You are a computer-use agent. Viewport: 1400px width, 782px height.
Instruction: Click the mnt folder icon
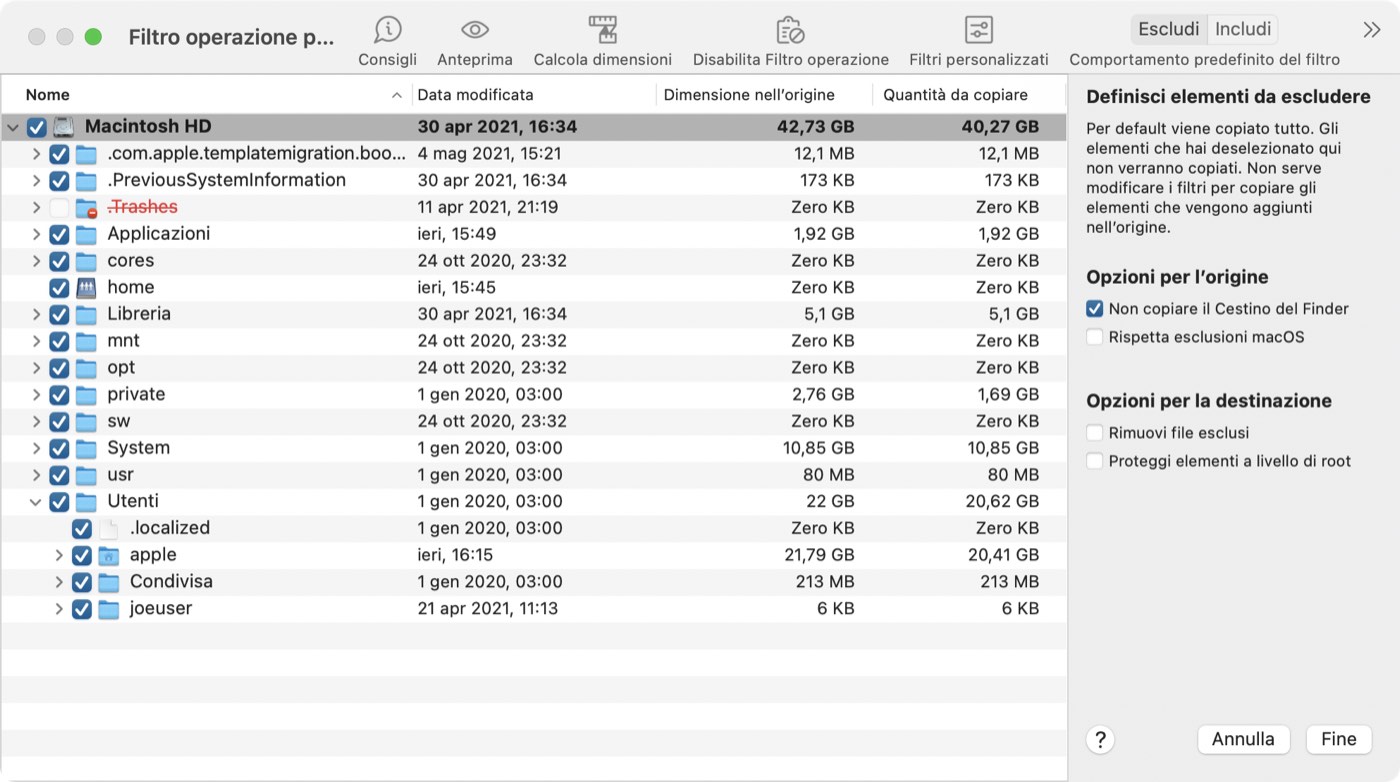coord(86,341)
